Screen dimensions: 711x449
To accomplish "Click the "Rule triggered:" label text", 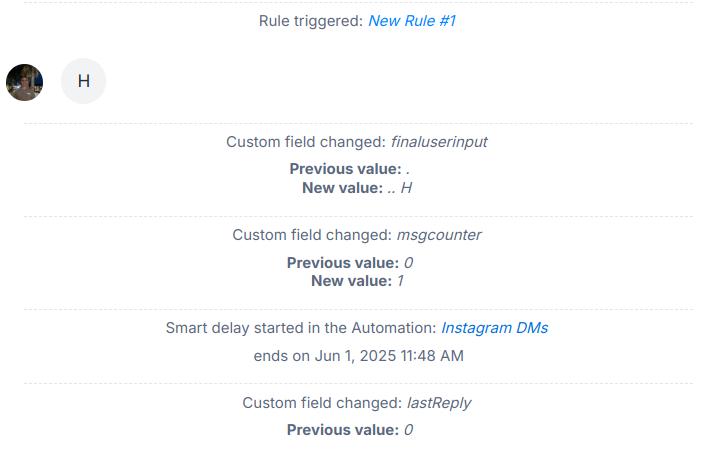I will point(311,21).
